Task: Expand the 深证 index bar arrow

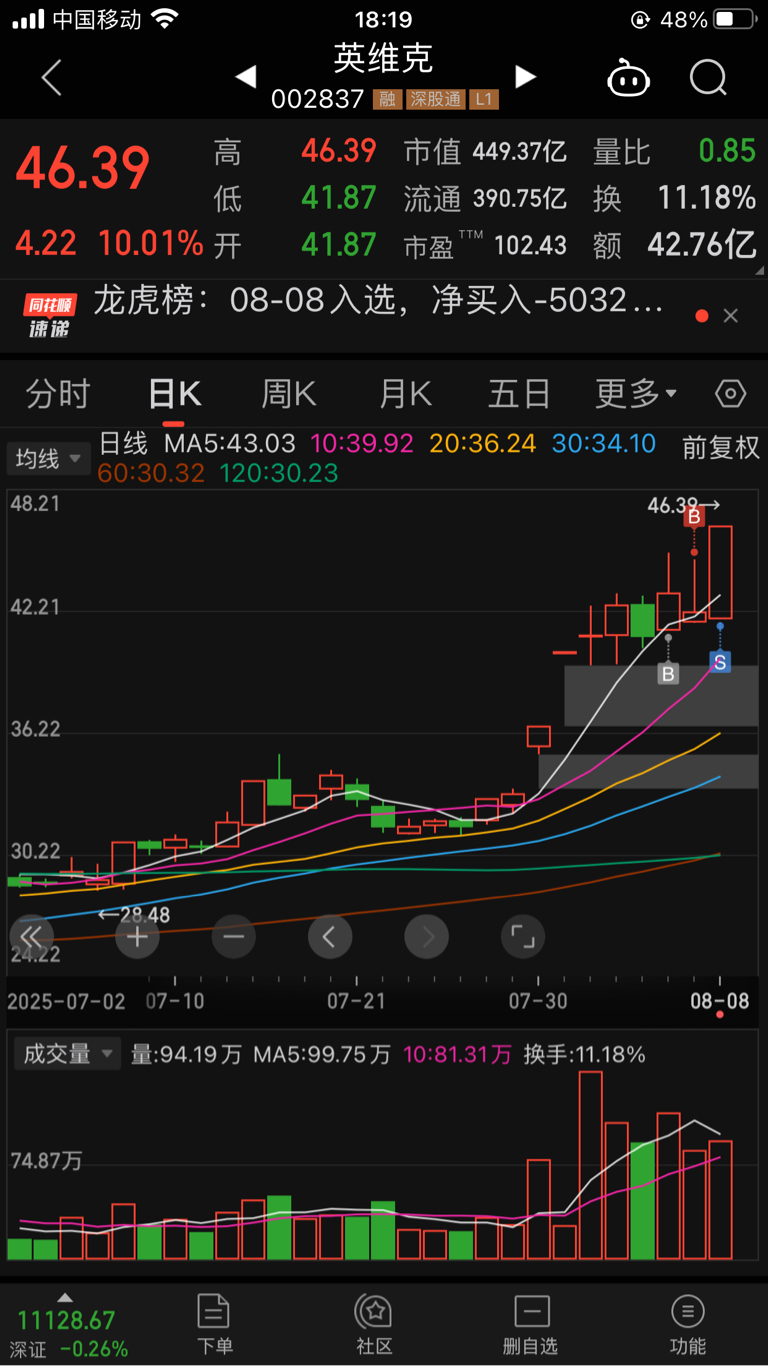Action: [x=65, y=1298]
